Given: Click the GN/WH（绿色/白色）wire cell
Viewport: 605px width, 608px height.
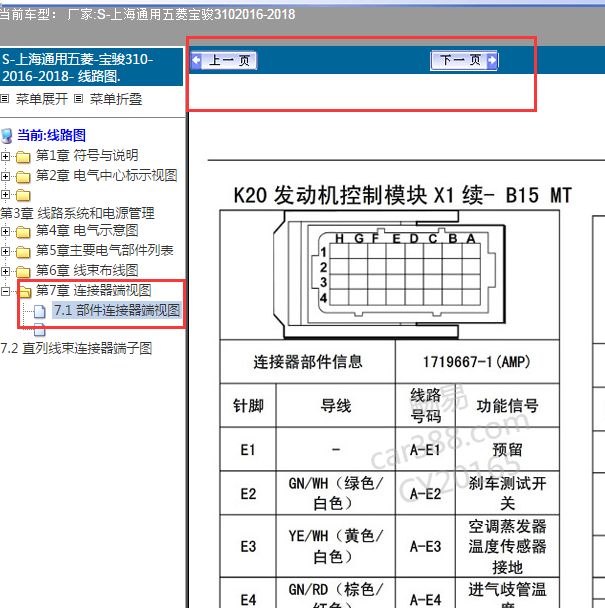Looking at the screenshot, I should pyautogui.click(x=336, y=494).
